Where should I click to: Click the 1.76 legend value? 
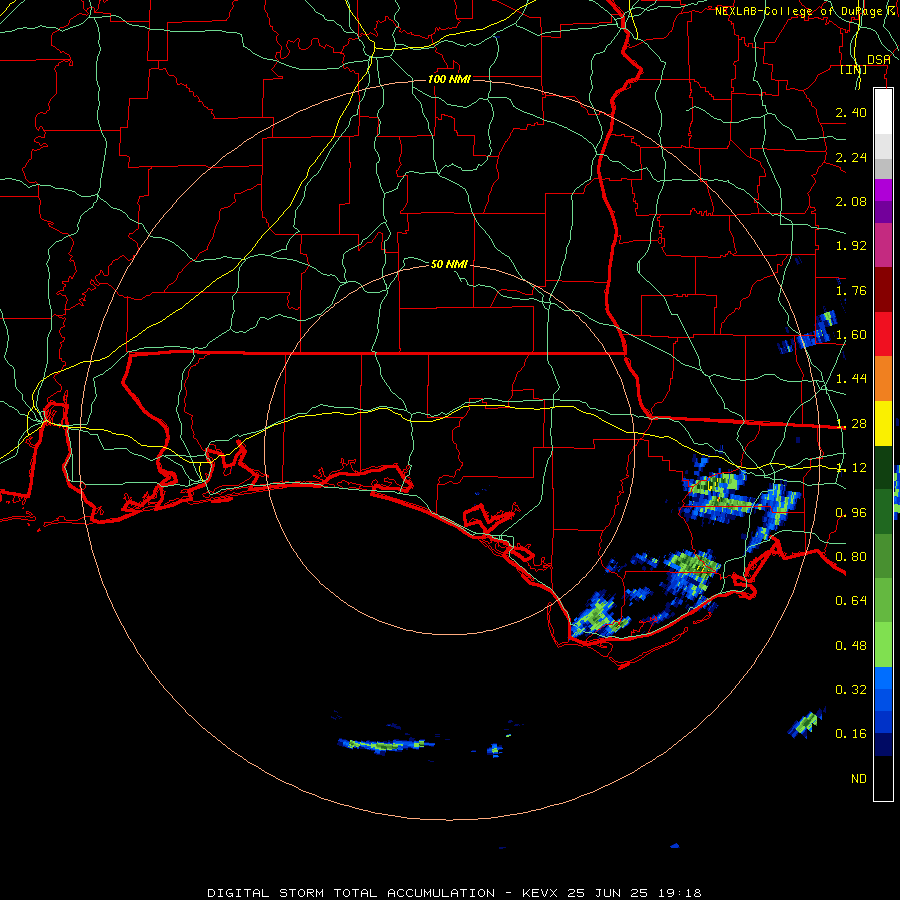click(x=851, y=290)
